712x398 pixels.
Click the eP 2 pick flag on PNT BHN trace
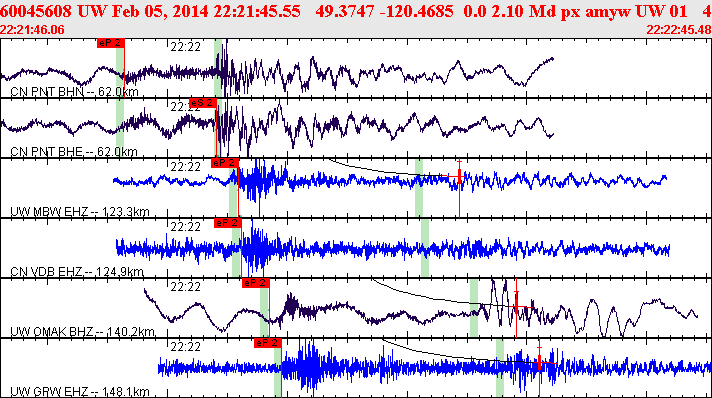[110, 43]
